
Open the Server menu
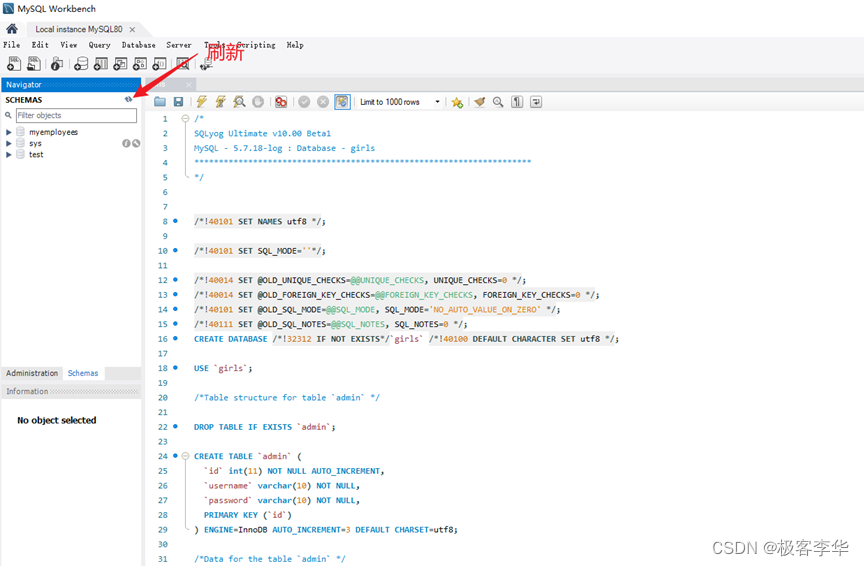[x=179, y=45]
